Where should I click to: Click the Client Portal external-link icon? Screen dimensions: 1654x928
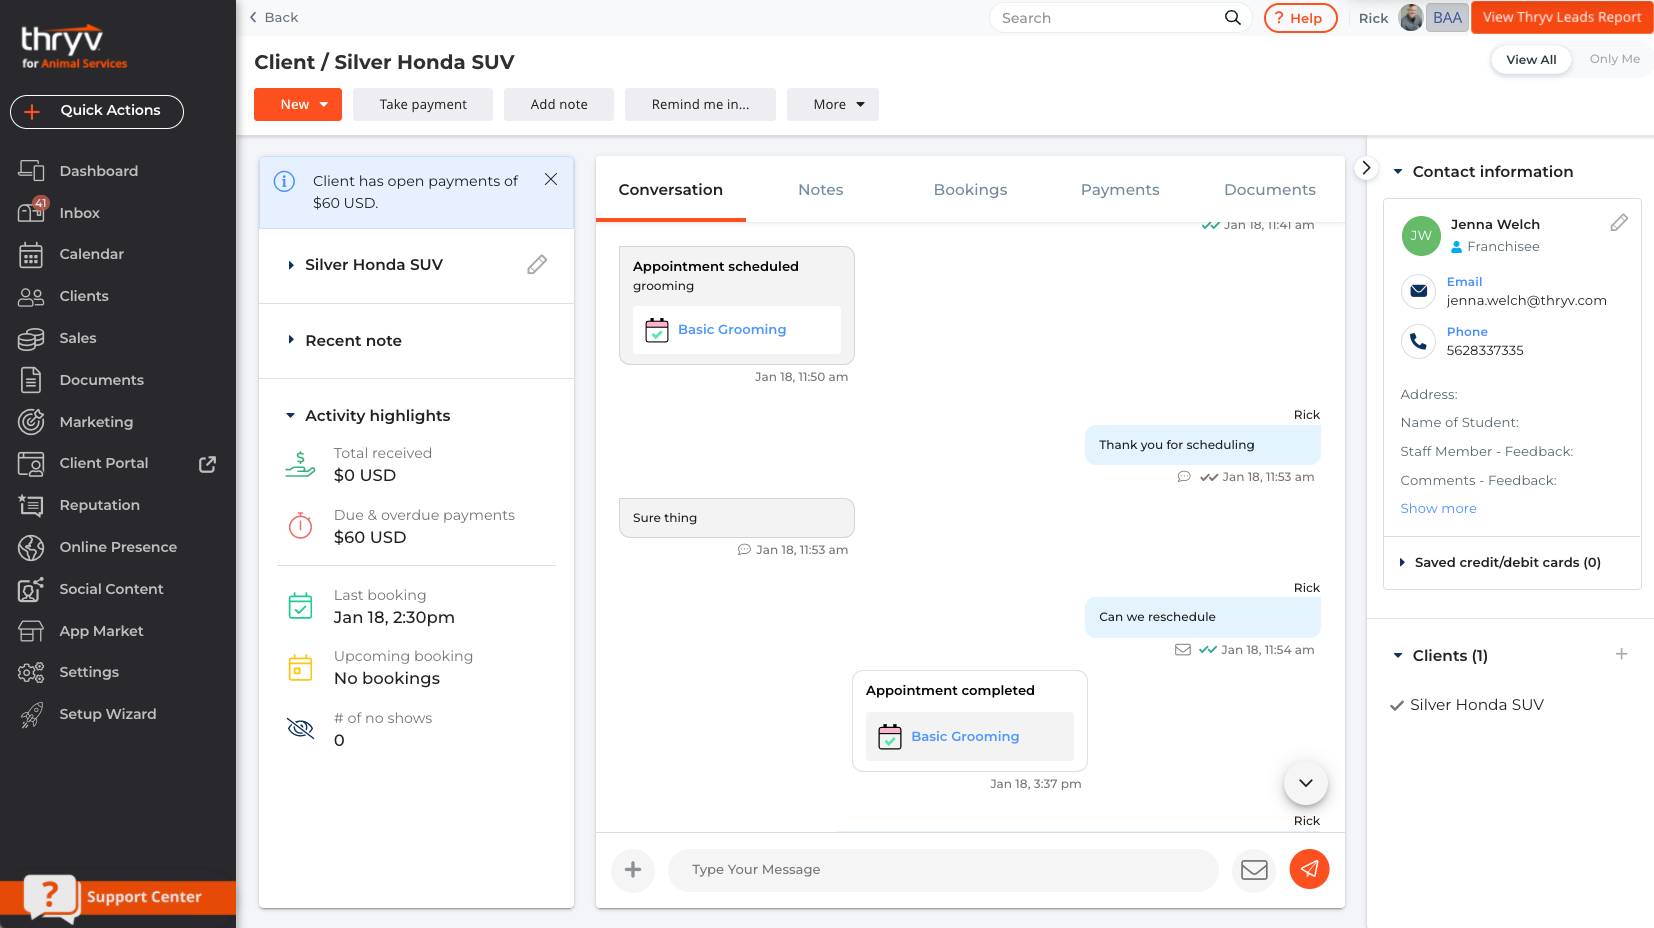point(207,464)
